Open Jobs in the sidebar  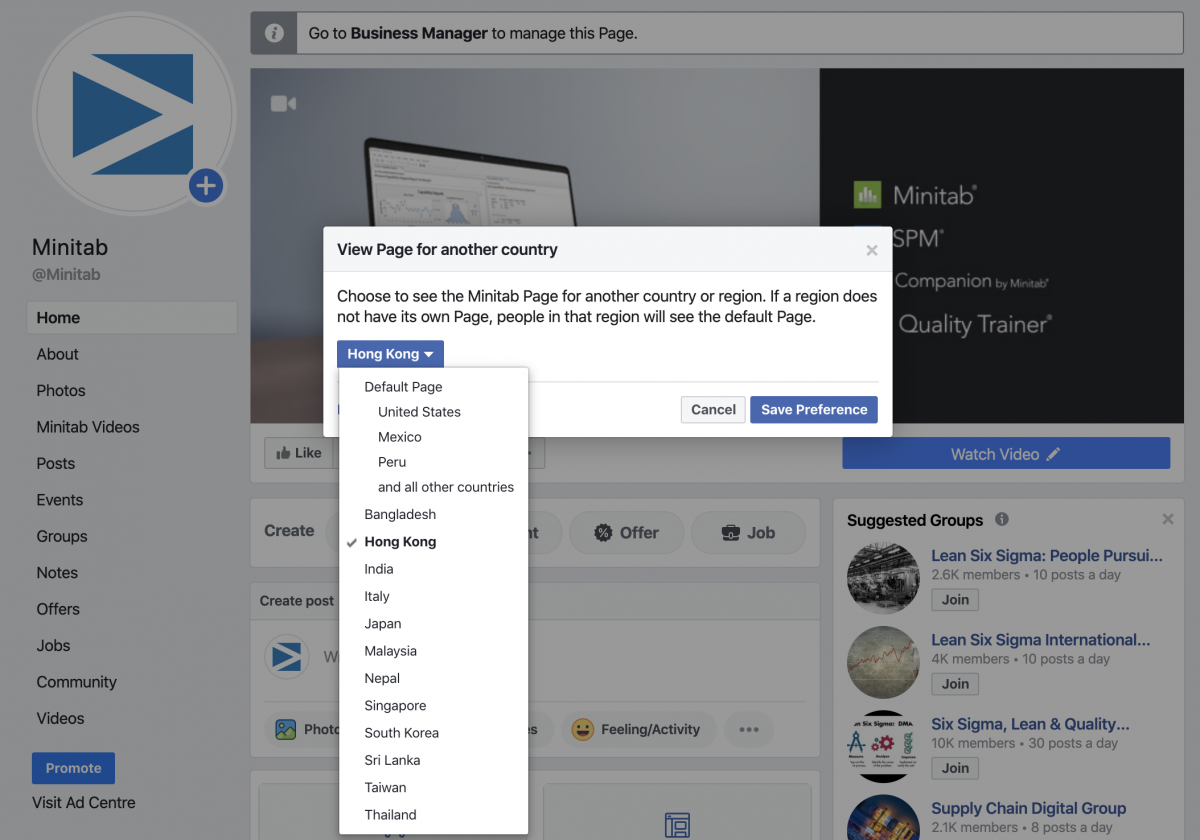tap(54, 646)
